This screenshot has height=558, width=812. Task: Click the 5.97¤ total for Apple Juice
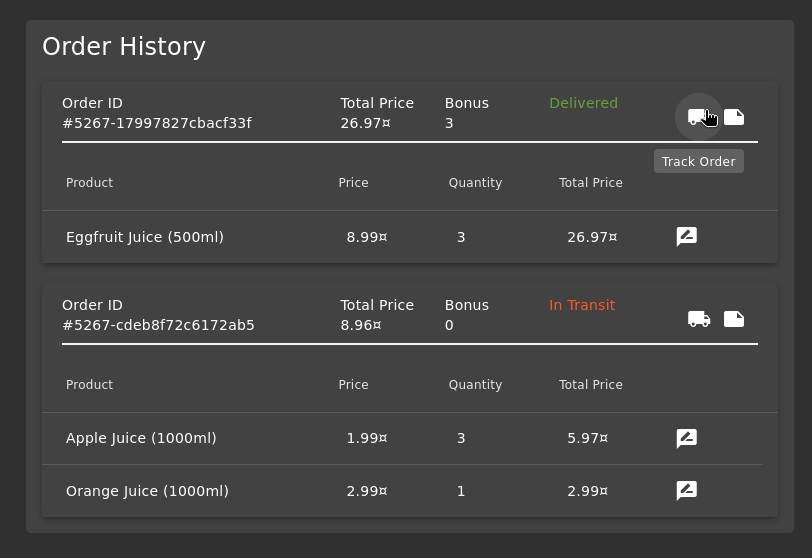tap(587, 438)
